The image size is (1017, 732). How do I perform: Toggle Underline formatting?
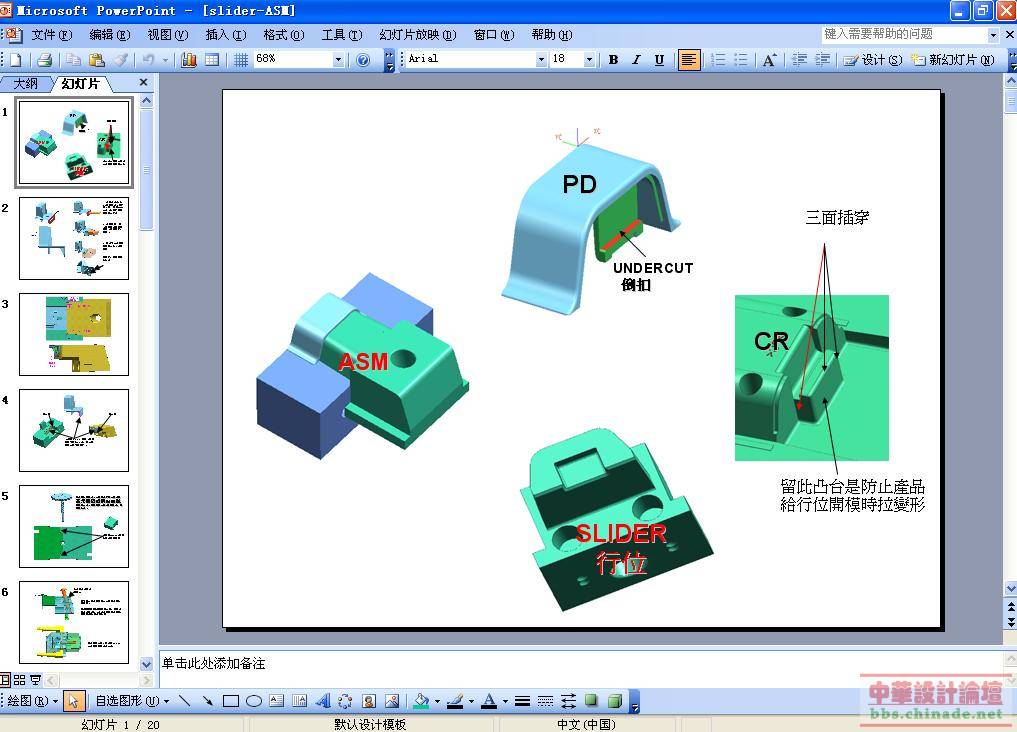[659, 60]
